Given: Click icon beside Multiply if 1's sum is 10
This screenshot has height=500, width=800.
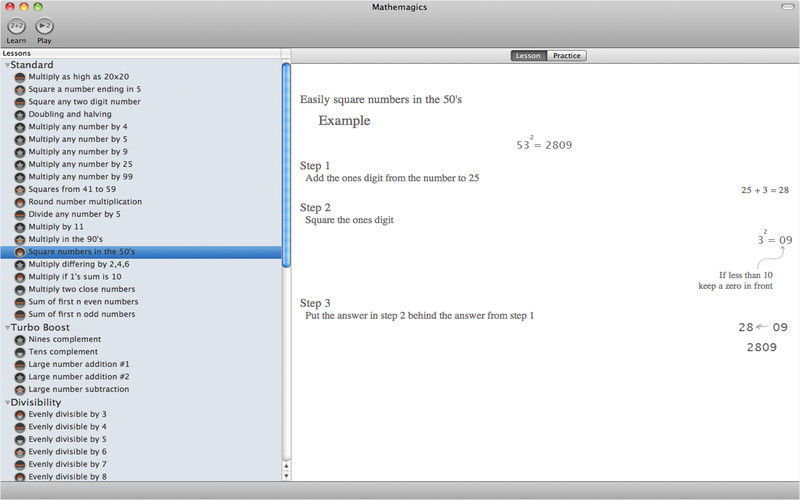Looking at the screenshot, I should point(20,277).
